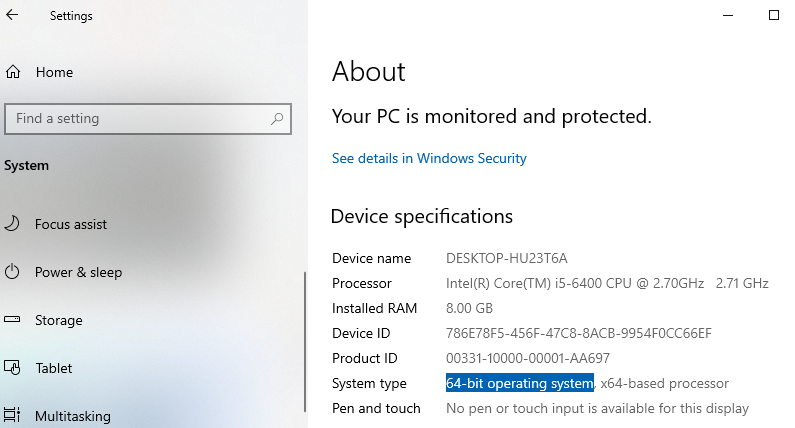795x428 pixels.
Task: Click the Power & sleep icon
Action: click(12, 272)
